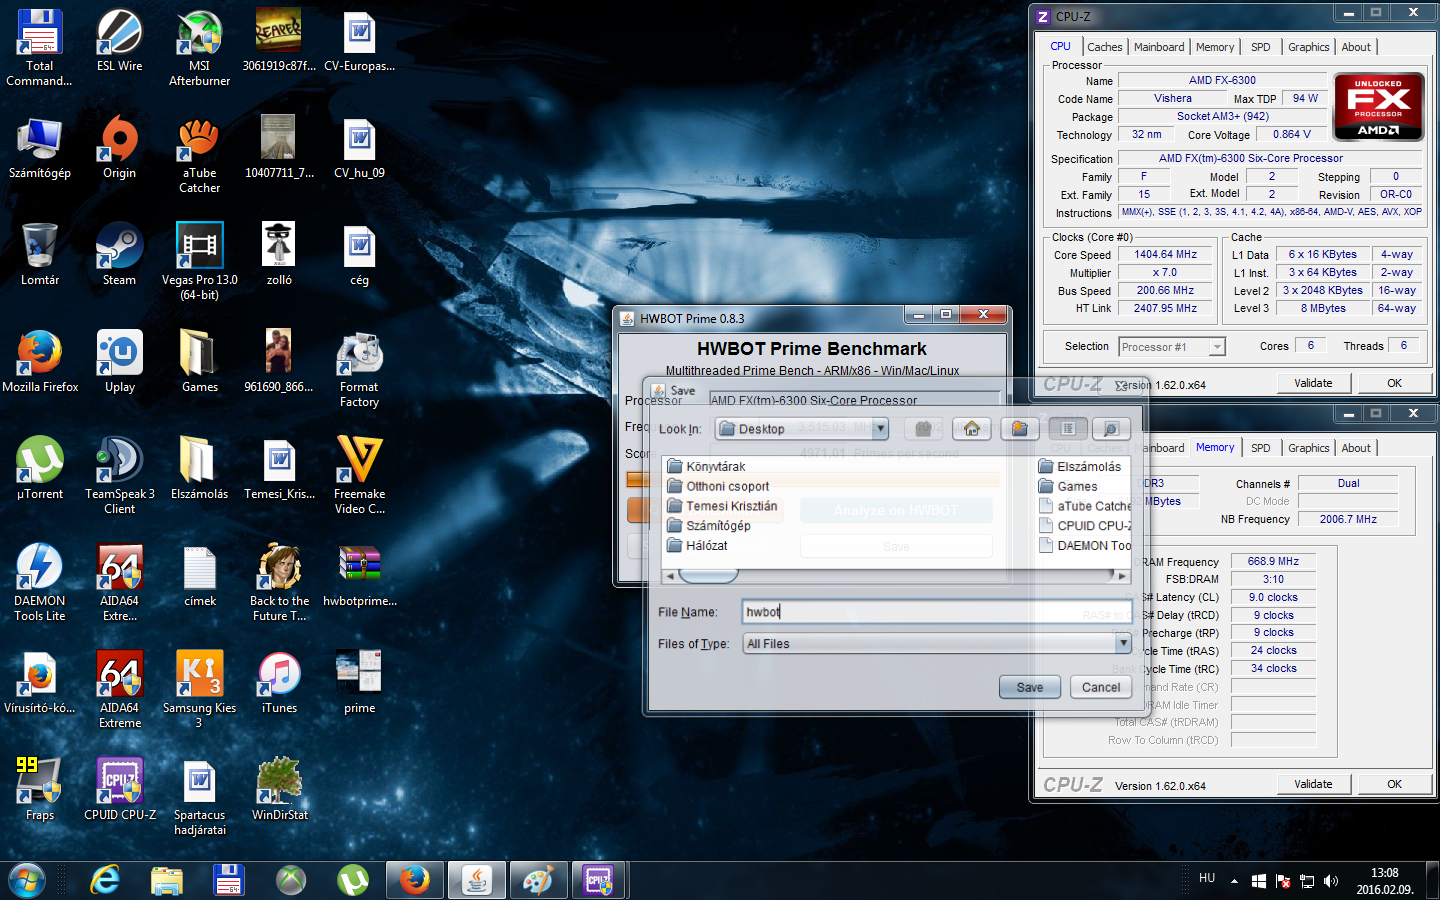
Task: Open the Lomtár recycle bin
Action: (40, 254)
